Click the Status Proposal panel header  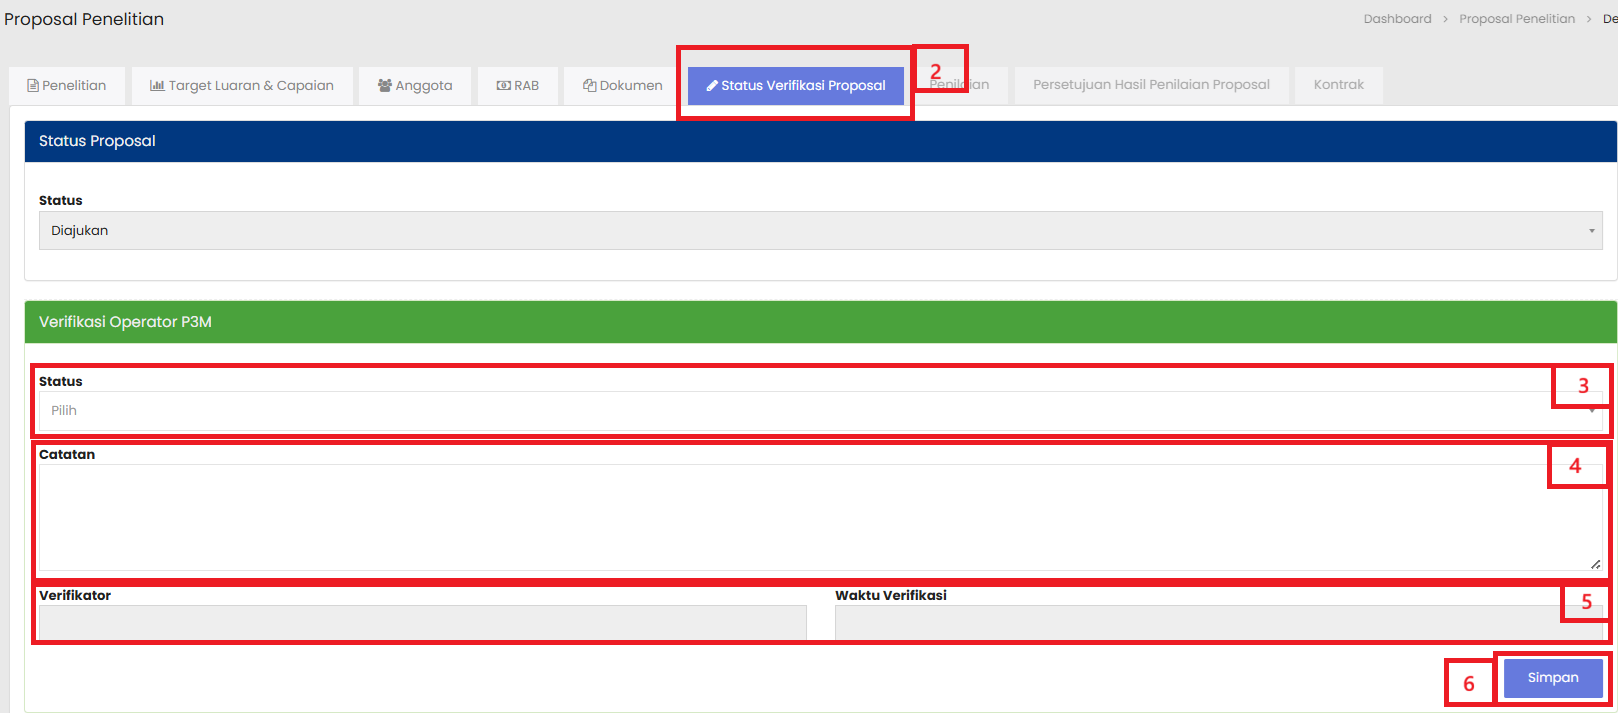tap(820, 142)
